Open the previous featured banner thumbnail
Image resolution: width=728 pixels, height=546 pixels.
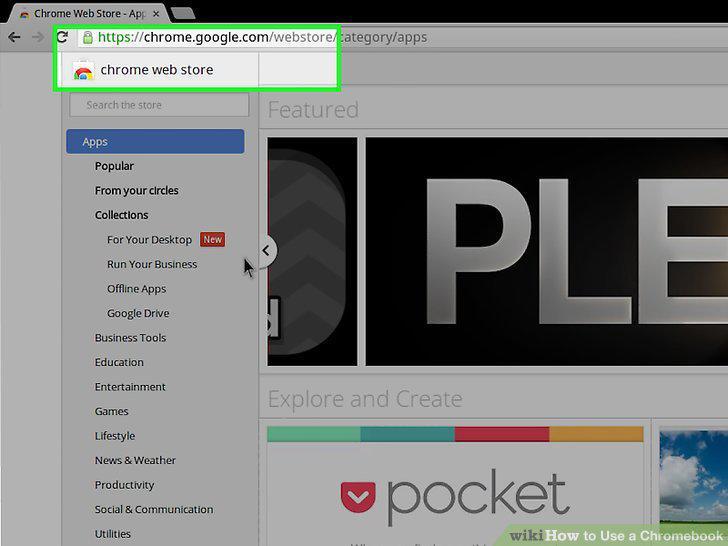[312, 251]
